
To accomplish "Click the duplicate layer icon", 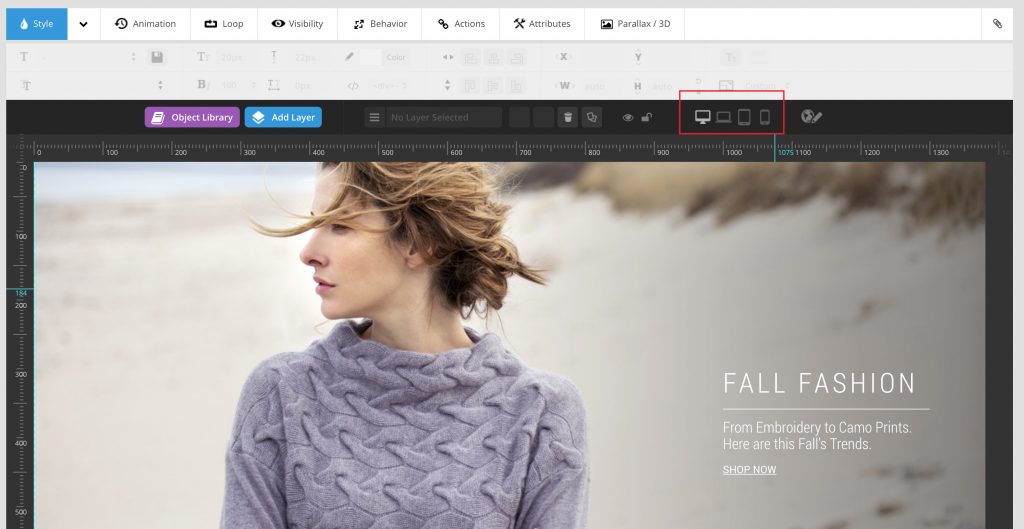I will pyautogui.click(x=592, y=118).
